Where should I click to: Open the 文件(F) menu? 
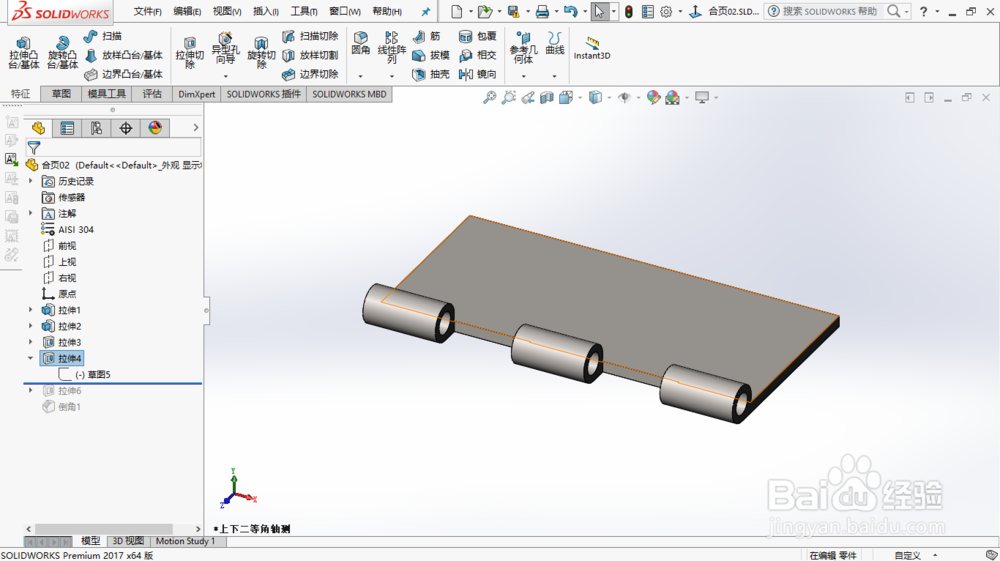pos(147,11)
